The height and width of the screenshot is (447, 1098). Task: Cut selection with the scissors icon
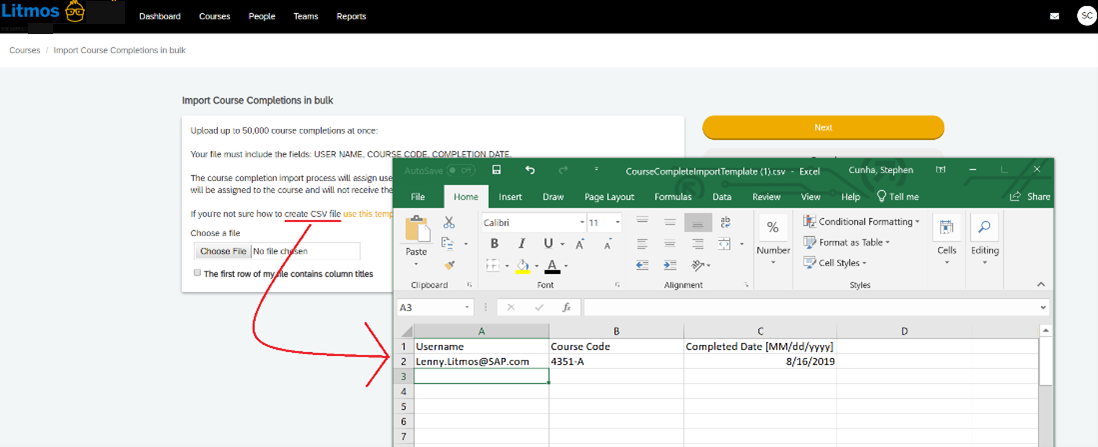[x=449, y=222]
